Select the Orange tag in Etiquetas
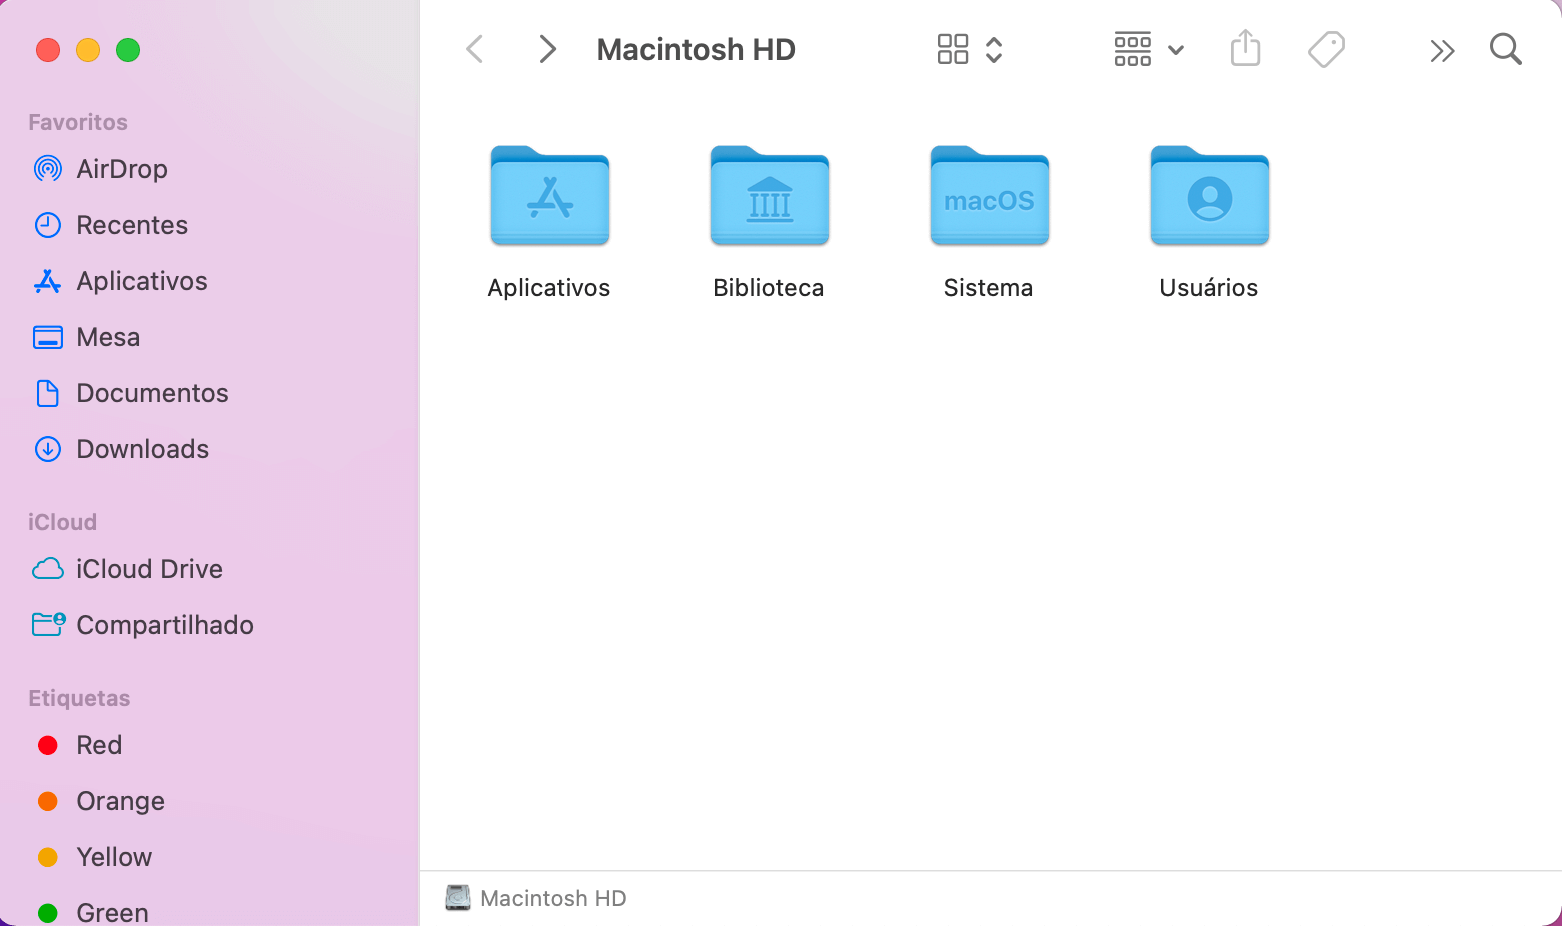 pyautogui.click(x=120, y=801)
